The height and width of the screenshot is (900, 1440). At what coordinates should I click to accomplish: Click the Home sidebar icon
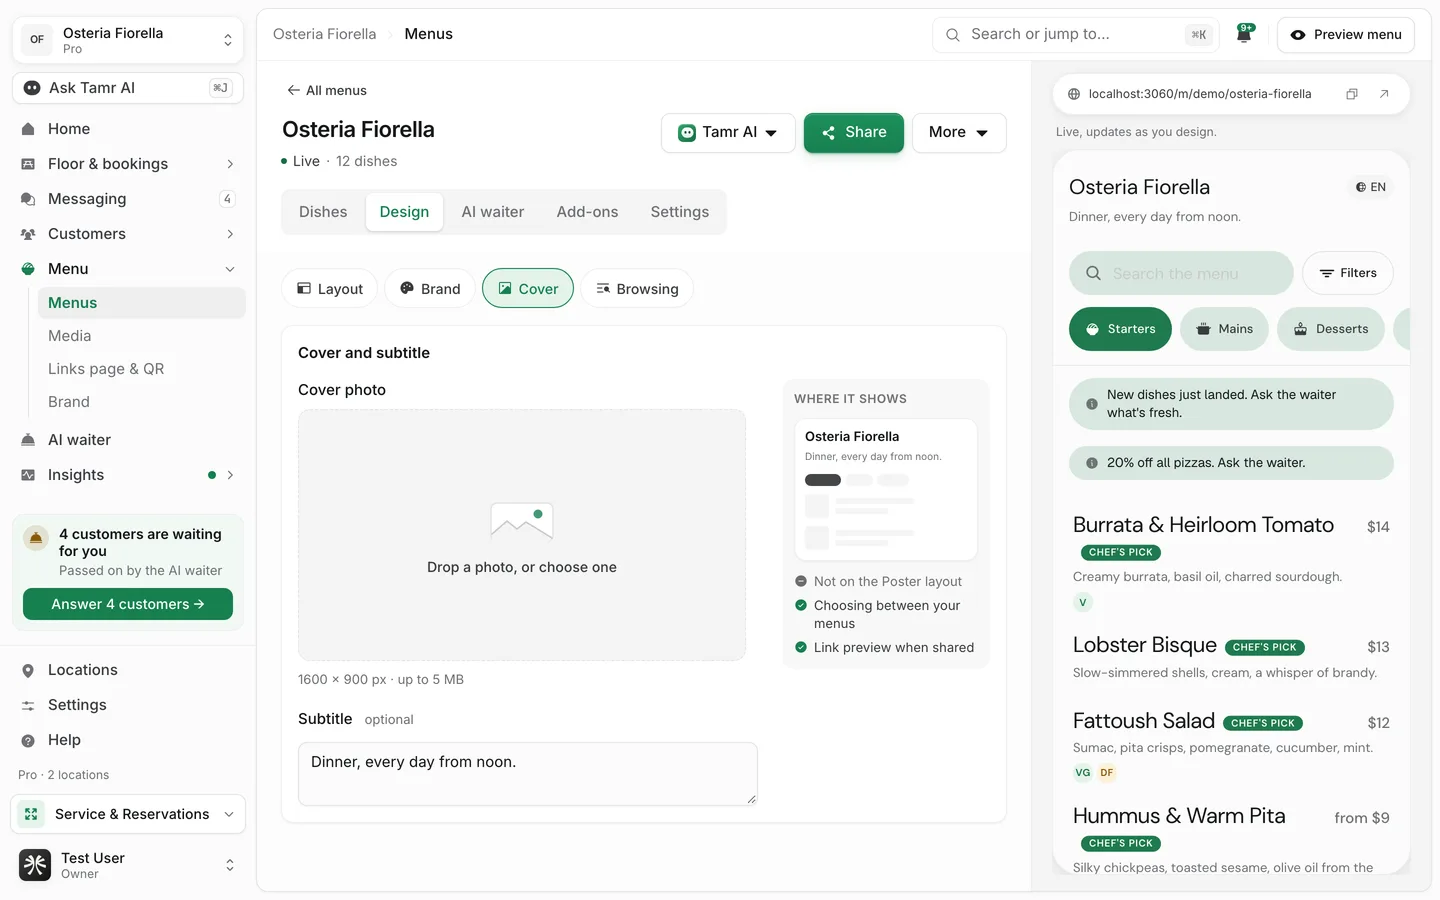(x=28, y=129)
